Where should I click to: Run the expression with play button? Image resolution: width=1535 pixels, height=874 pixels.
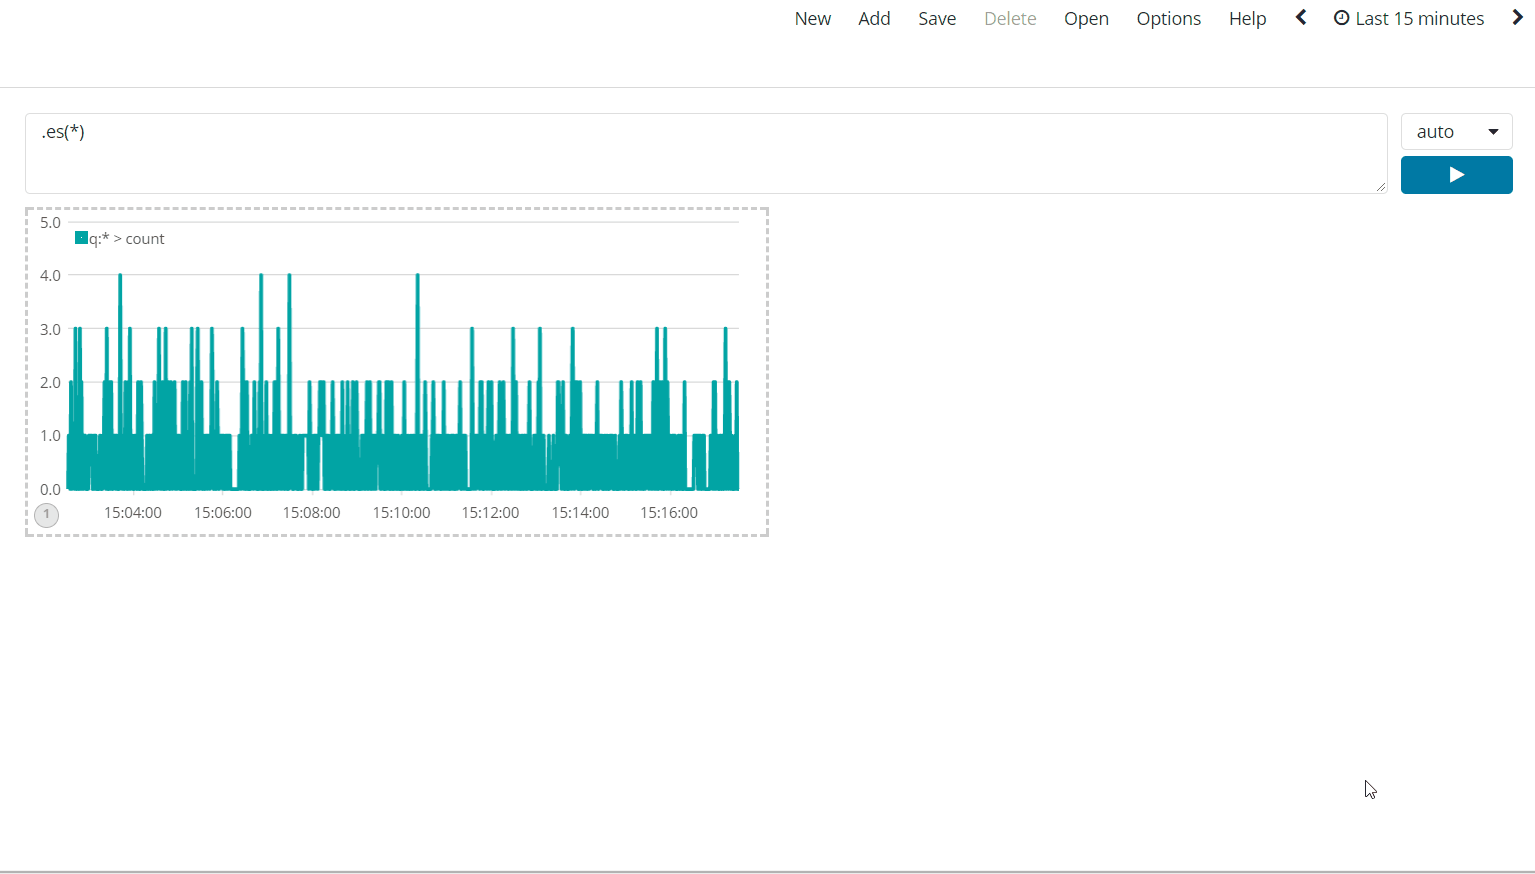1456,175
